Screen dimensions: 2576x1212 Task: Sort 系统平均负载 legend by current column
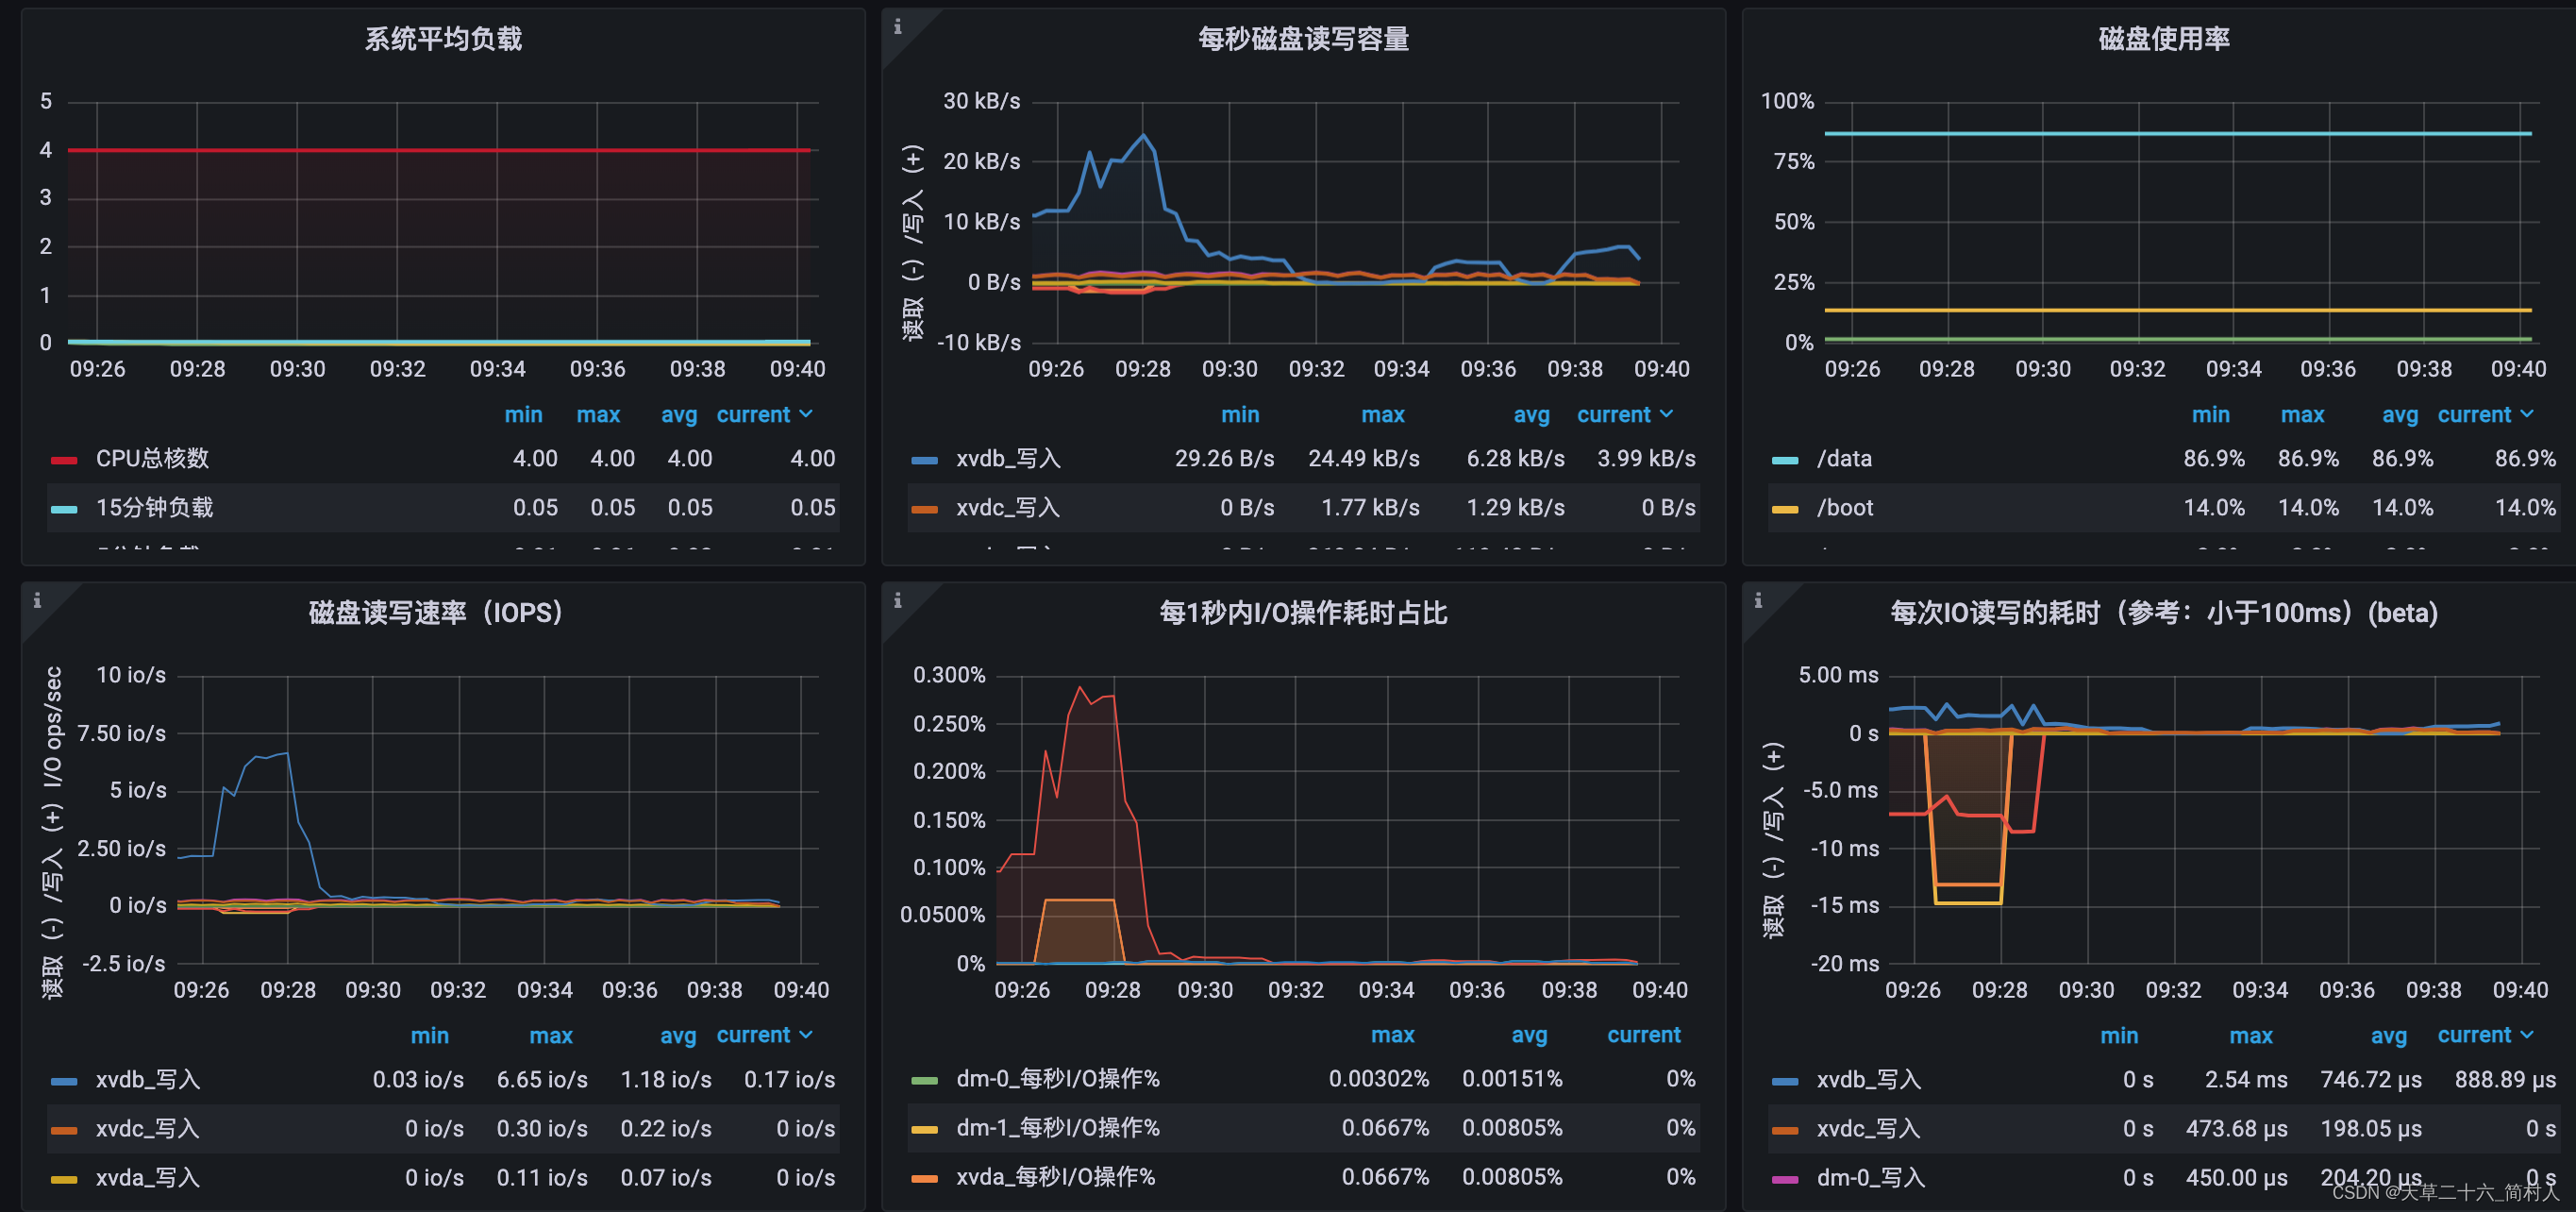[x=764, y=414]
